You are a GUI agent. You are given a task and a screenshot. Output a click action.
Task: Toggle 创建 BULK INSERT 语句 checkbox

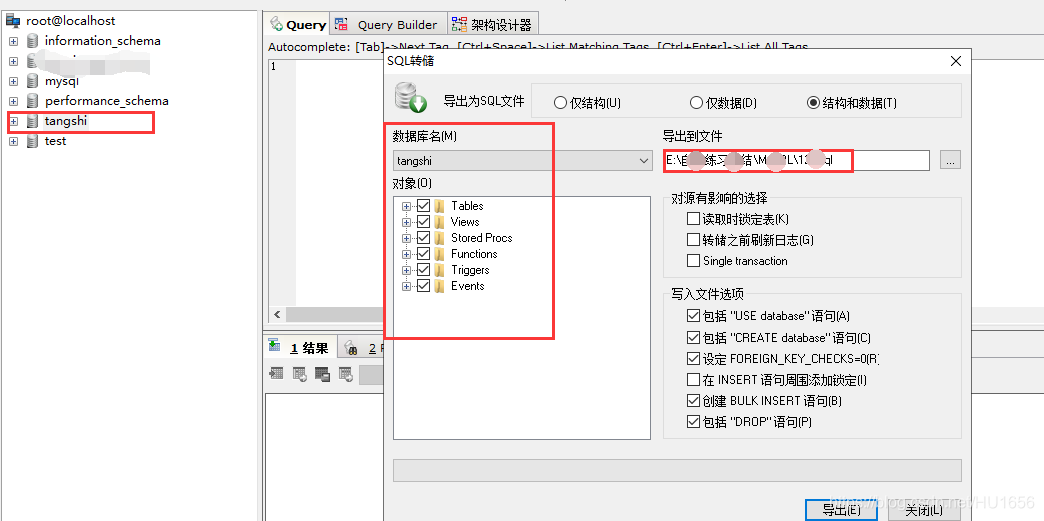[x=693, y=401]
